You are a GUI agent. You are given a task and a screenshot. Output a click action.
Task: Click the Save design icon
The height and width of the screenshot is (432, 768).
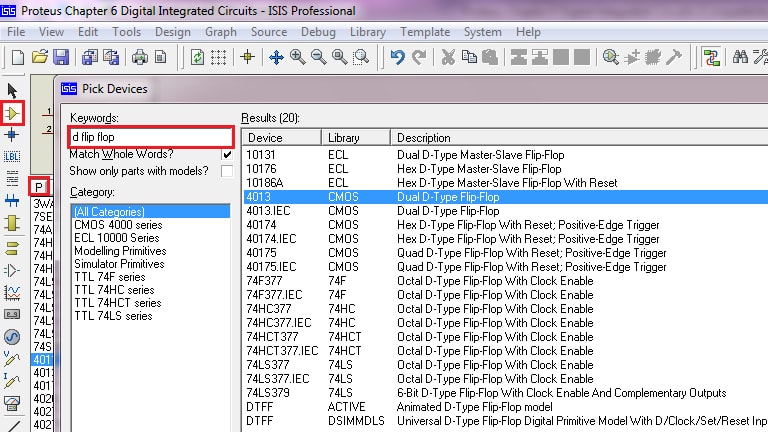pos(61,57)
